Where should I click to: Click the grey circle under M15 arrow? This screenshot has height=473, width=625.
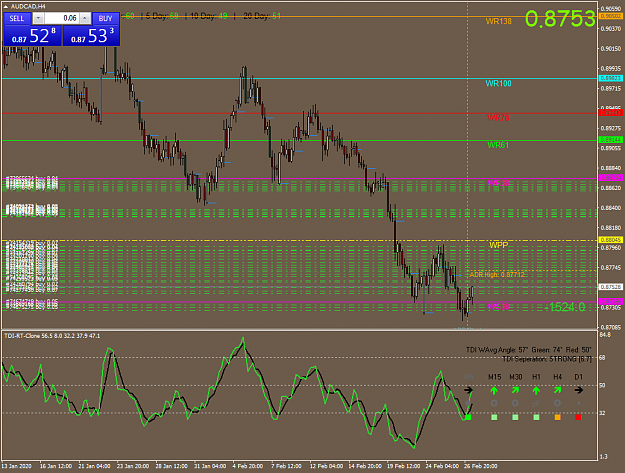[494, 403]
